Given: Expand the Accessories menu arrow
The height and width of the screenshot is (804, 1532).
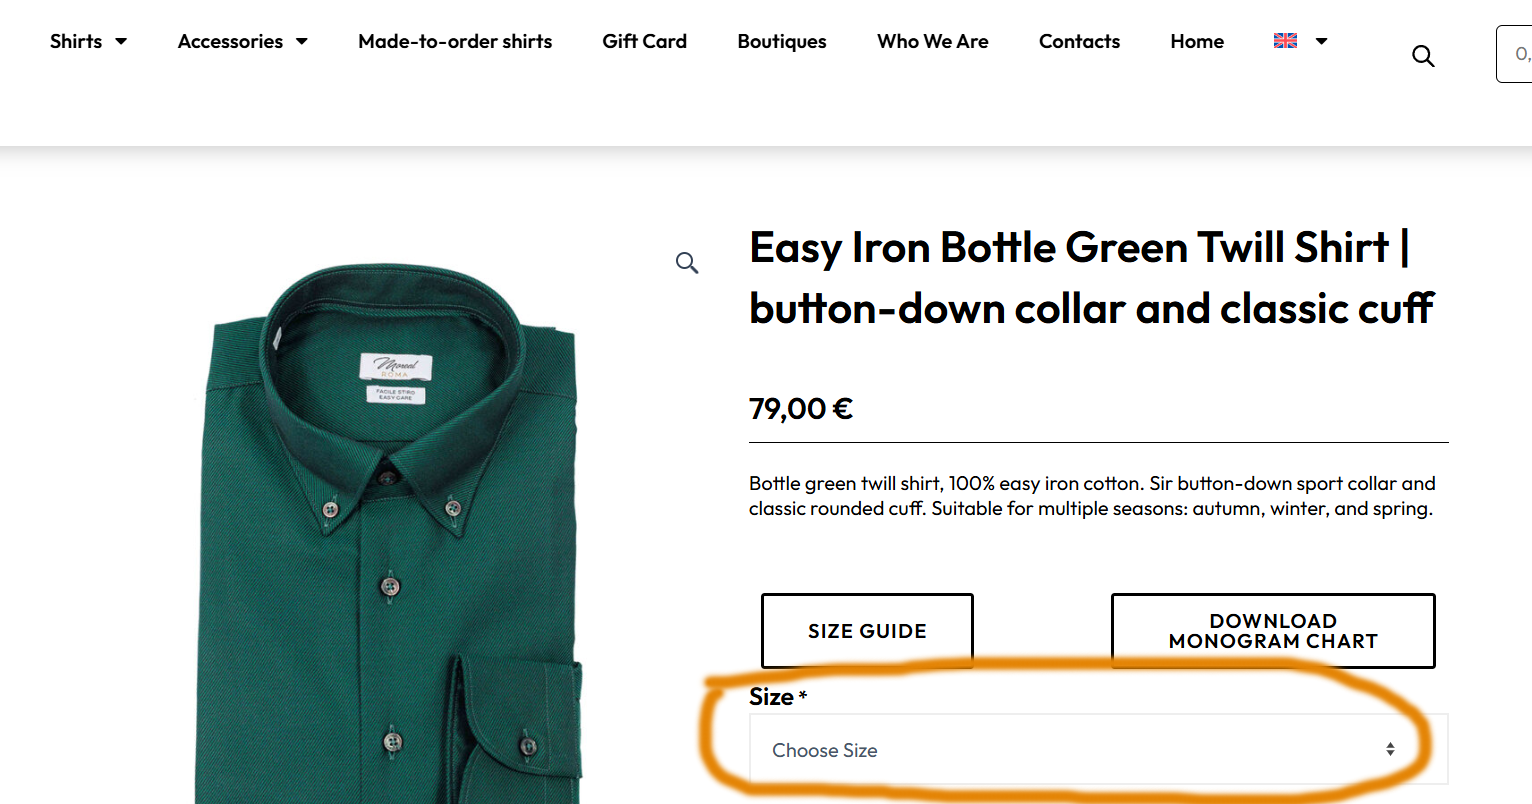Looking at the screenshot, I should pyautogui.click(x=302, y=41).
